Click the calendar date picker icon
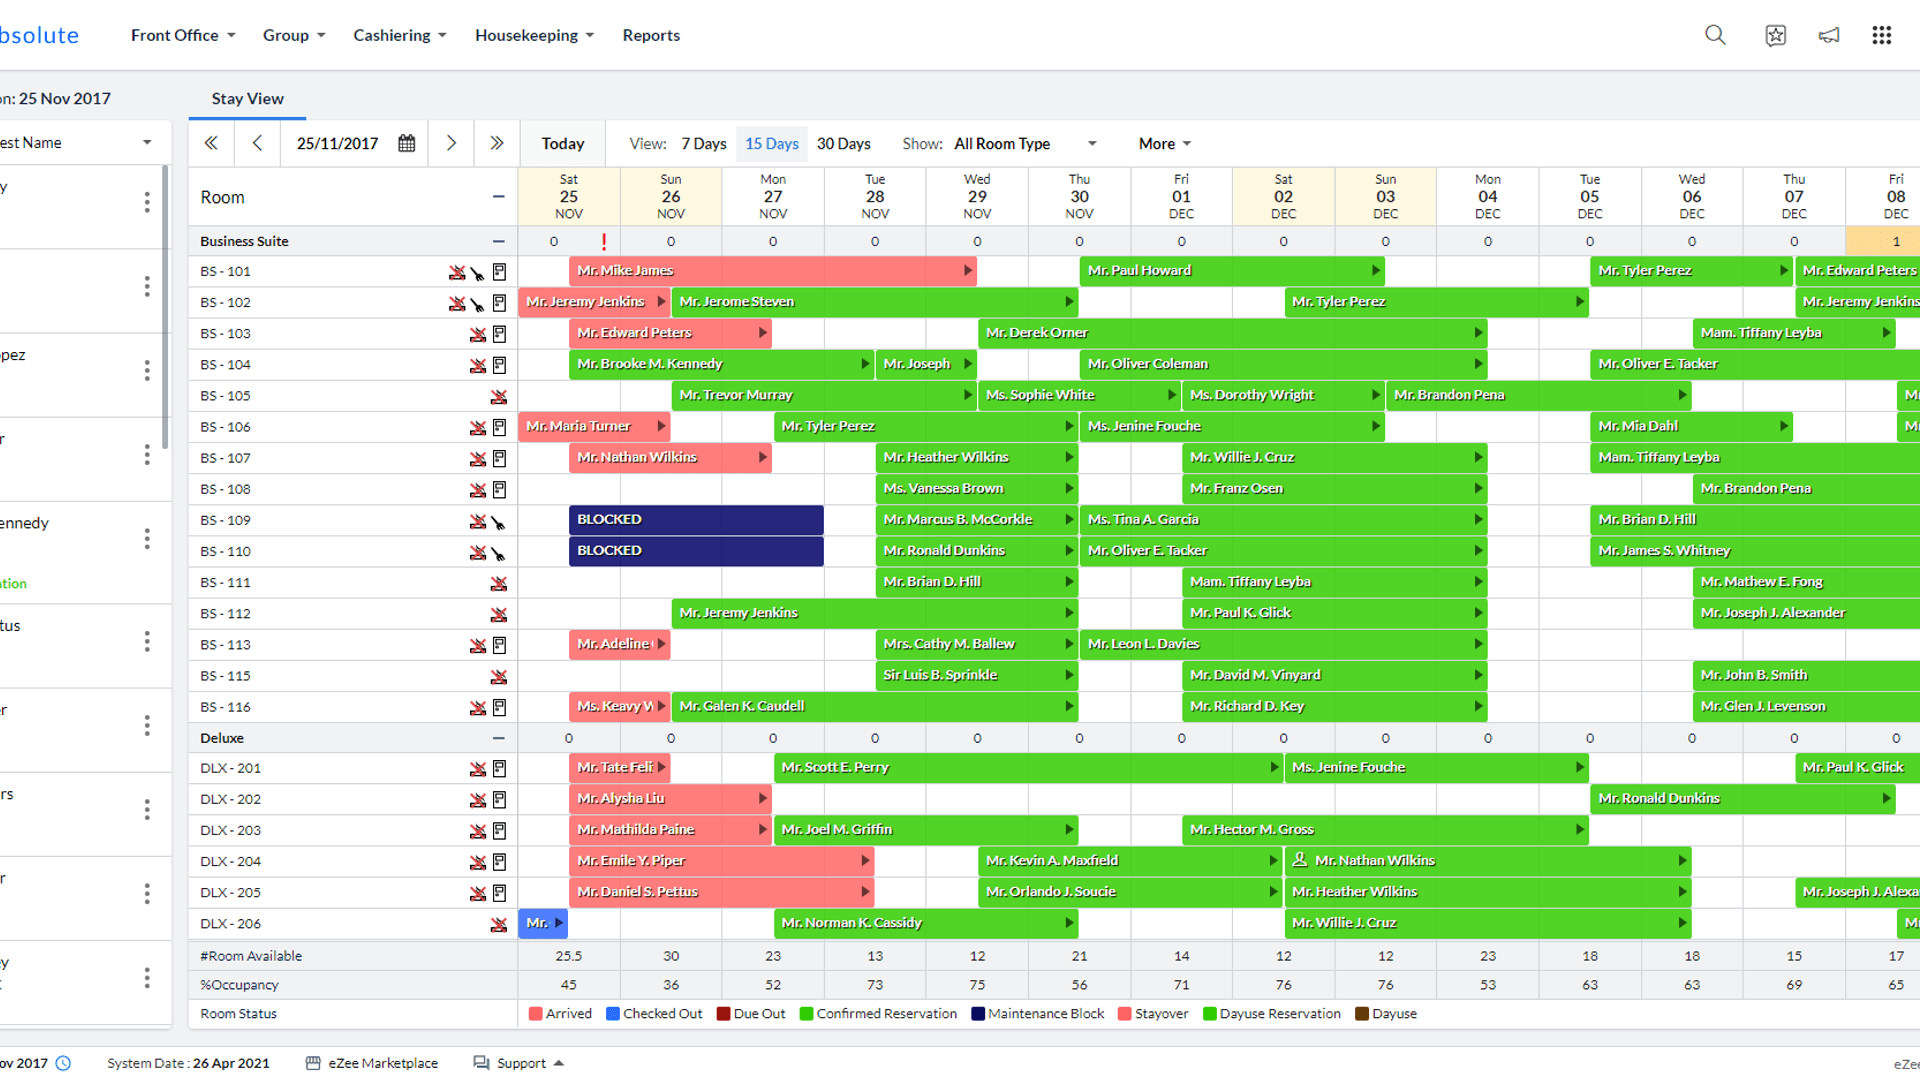The width and height of the screenshot is (1920, 1080). pos(406,143)
